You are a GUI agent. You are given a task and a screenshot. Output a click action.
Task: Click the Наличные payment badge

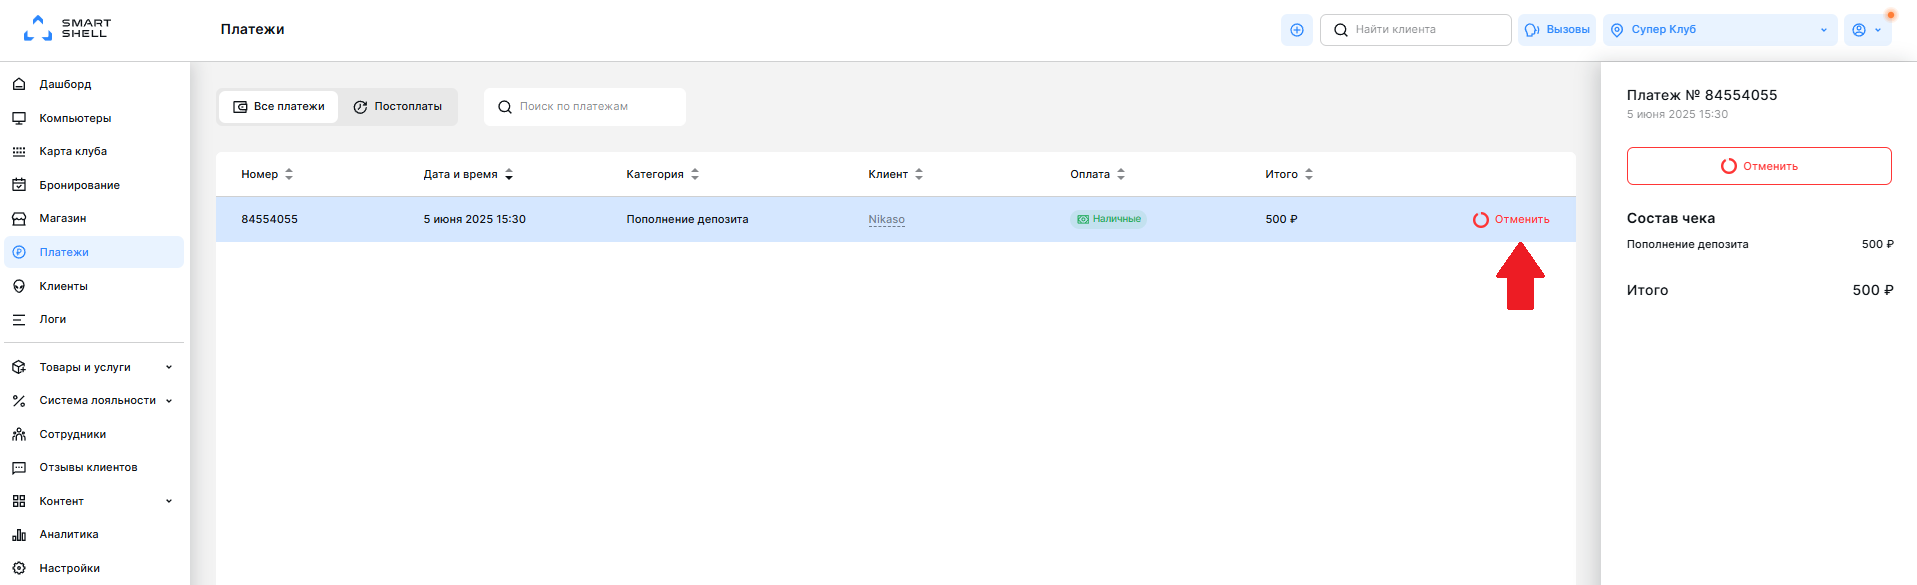click(x=1108, y=219)
